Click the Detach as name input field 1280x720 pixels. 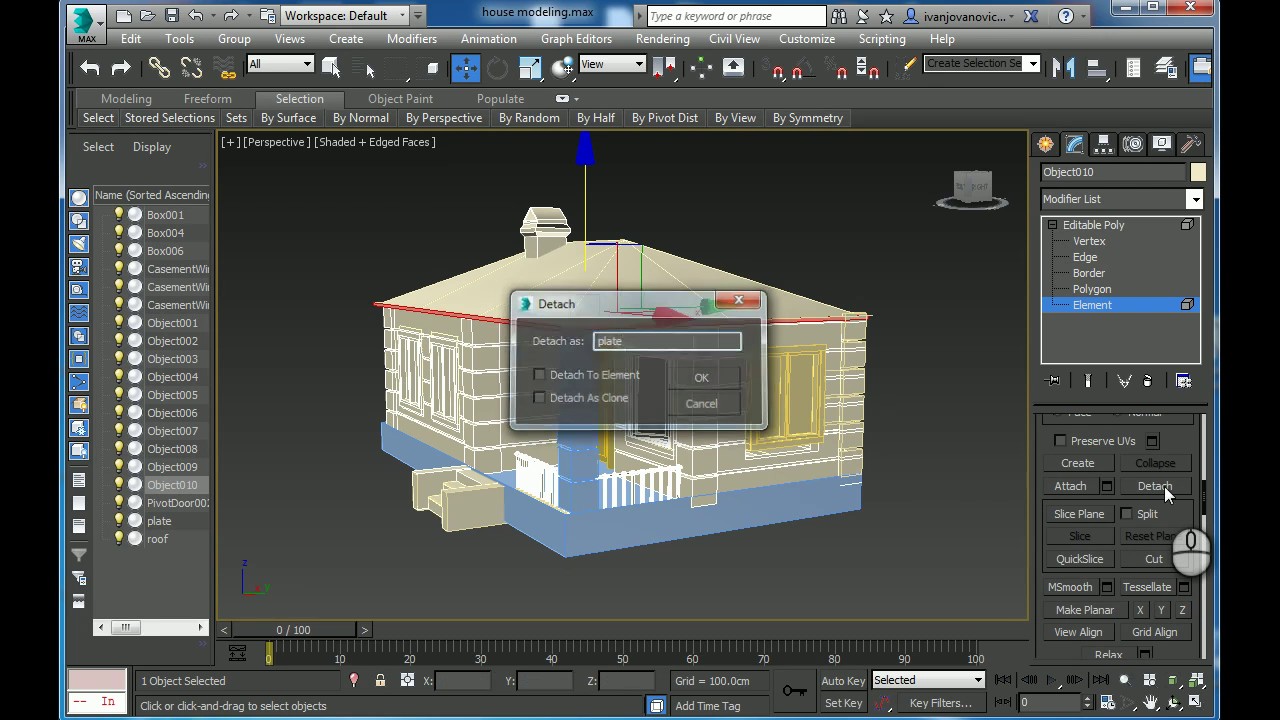coord(667,341)
